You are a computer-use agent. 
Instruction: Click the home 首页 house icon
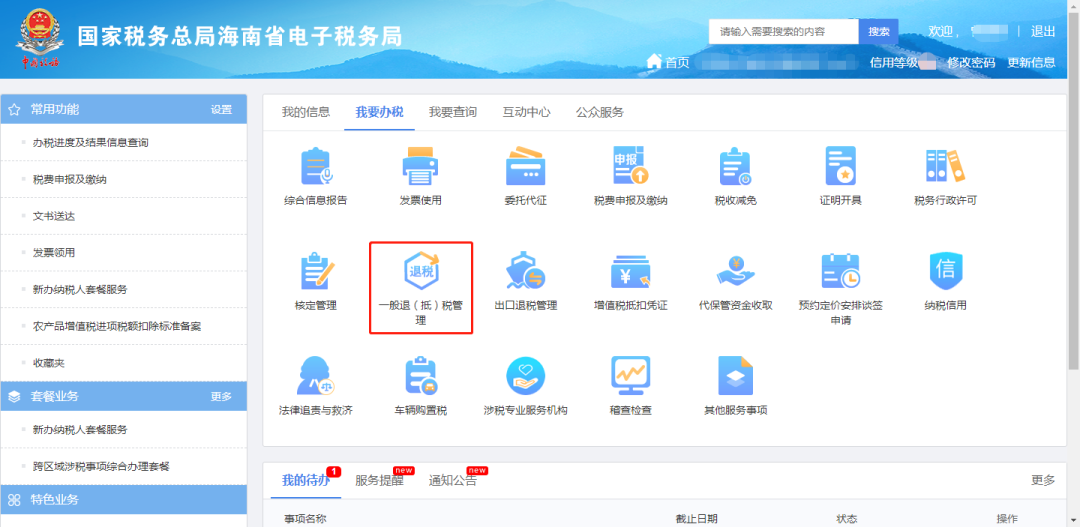click(654, 62)
